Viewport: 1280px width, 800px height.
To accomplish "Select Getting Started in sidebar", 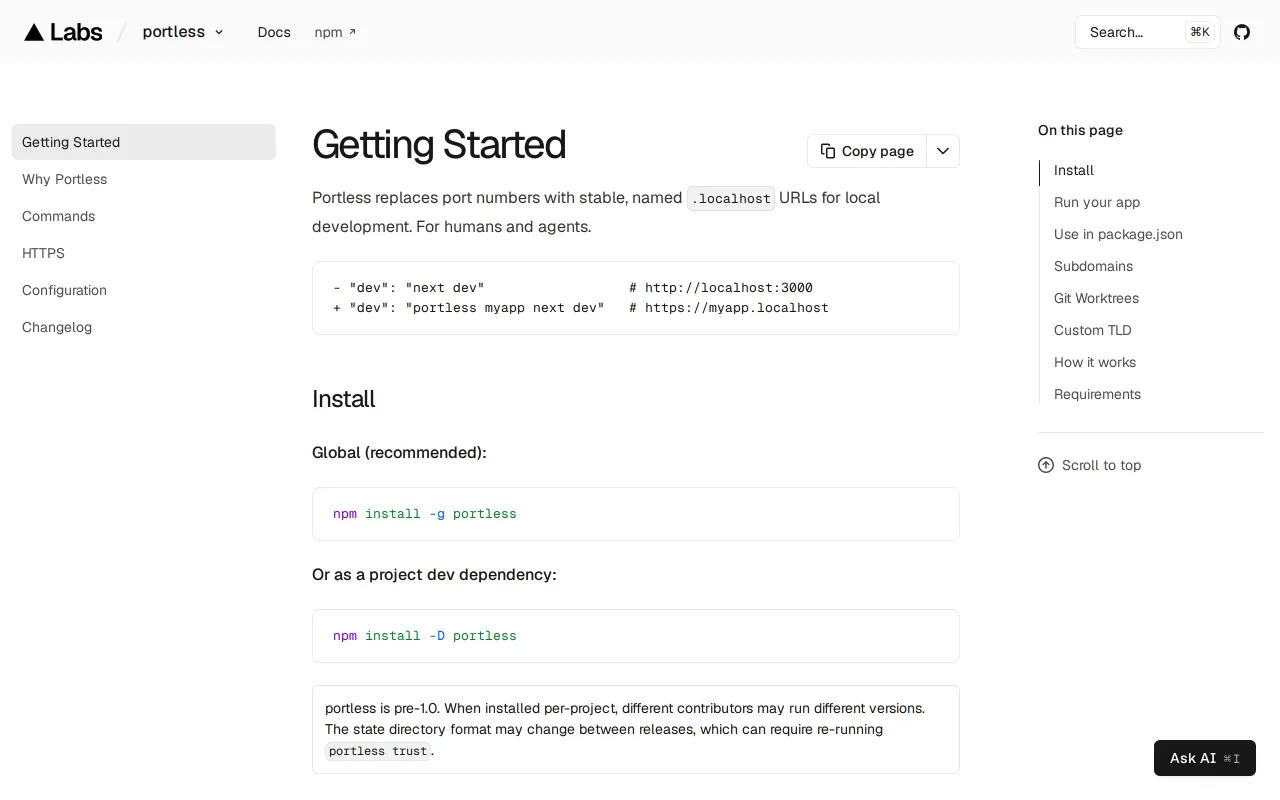I will click(144, 142).
